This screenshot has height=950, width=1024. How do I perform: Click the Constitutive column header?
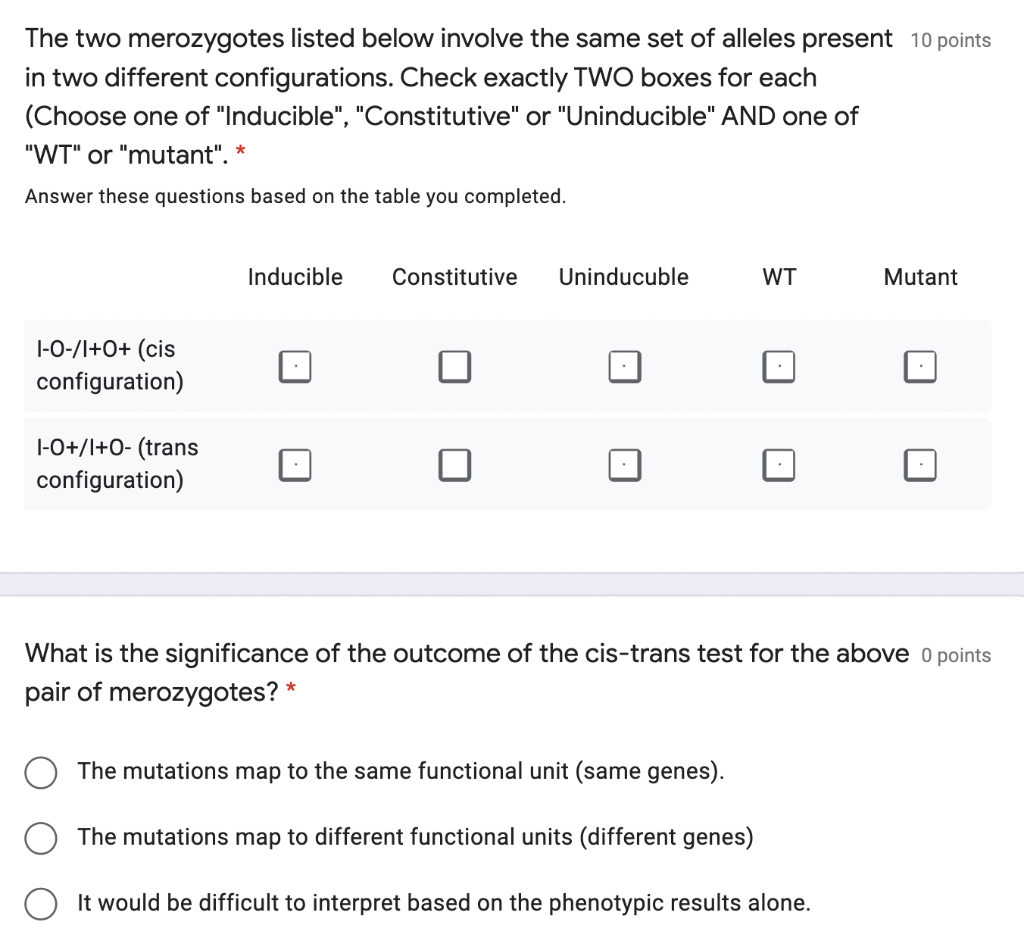(454, 277)
